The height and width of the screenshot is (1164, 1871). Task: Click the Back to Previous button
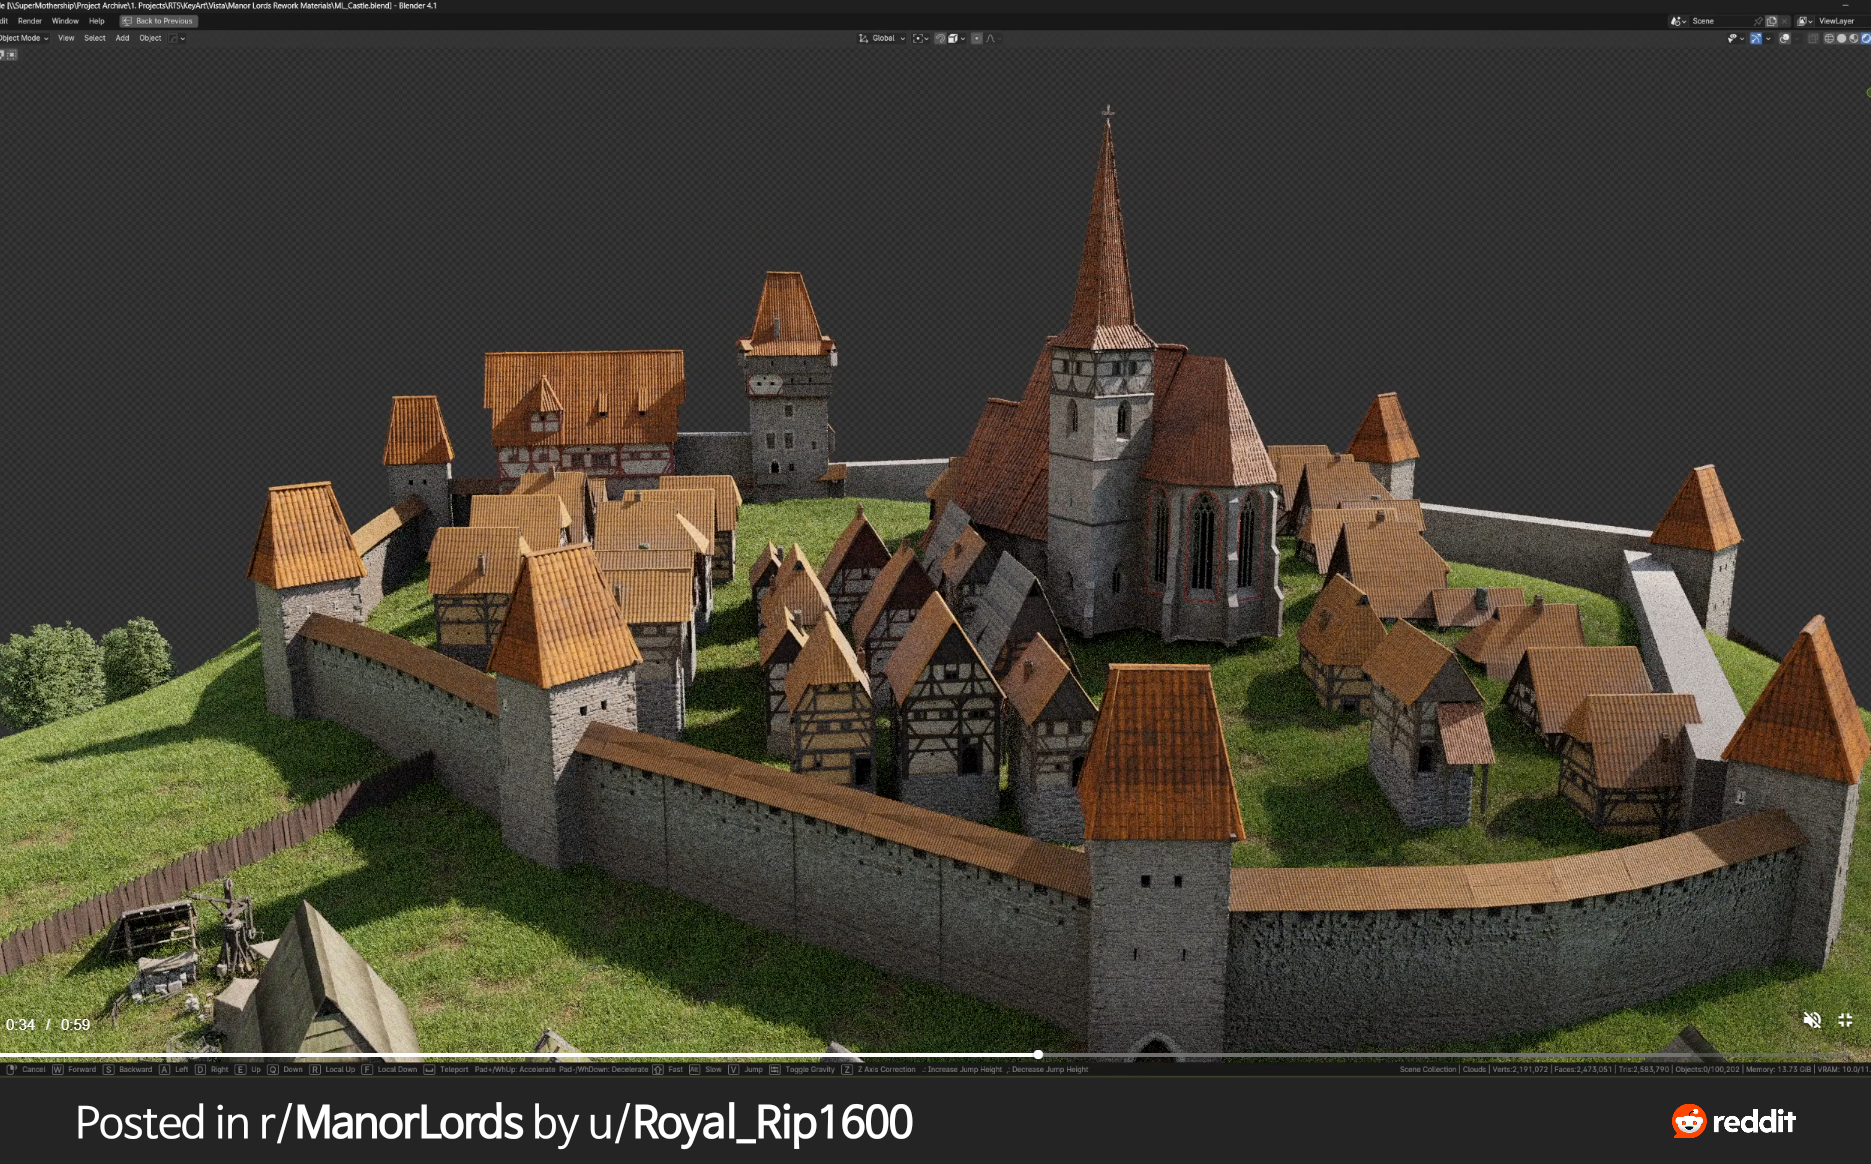point(159,21)
